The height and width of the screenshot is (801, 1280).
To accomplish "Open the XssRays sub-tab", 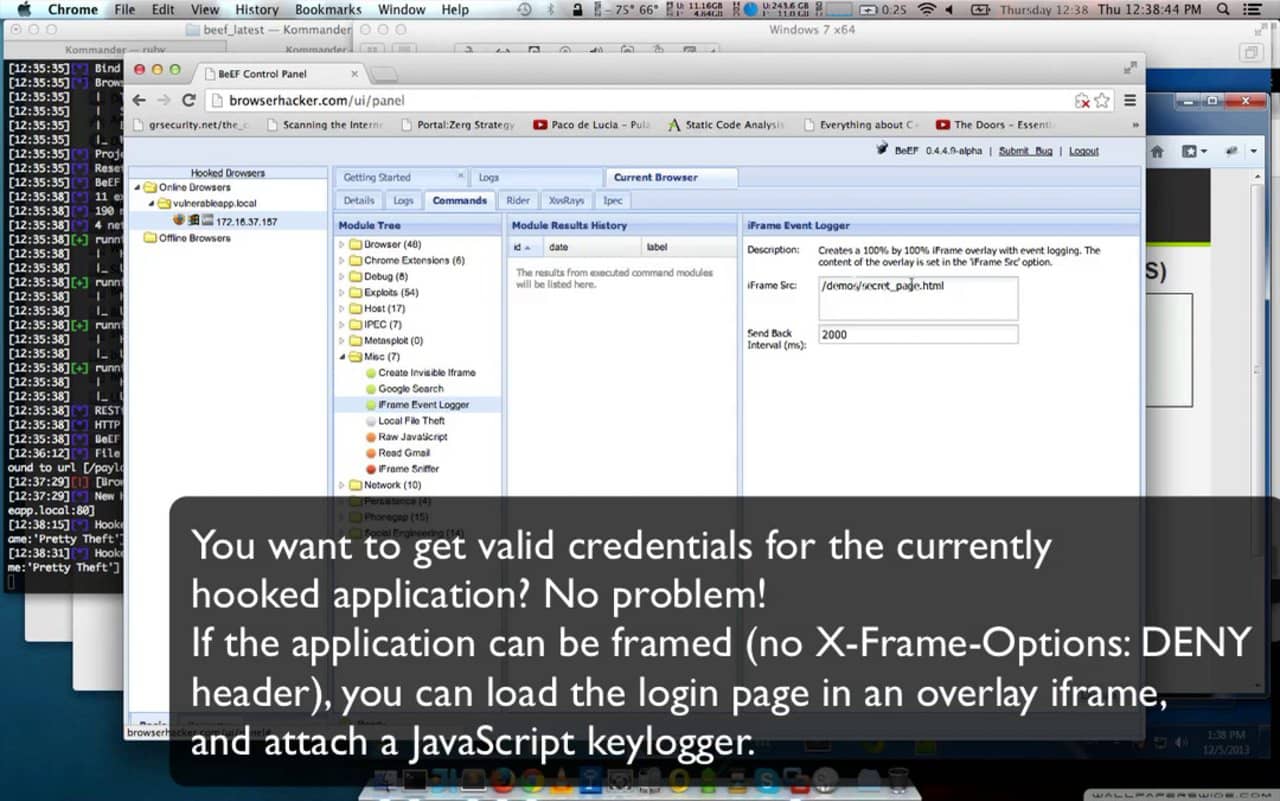I will tap(567, 200).
